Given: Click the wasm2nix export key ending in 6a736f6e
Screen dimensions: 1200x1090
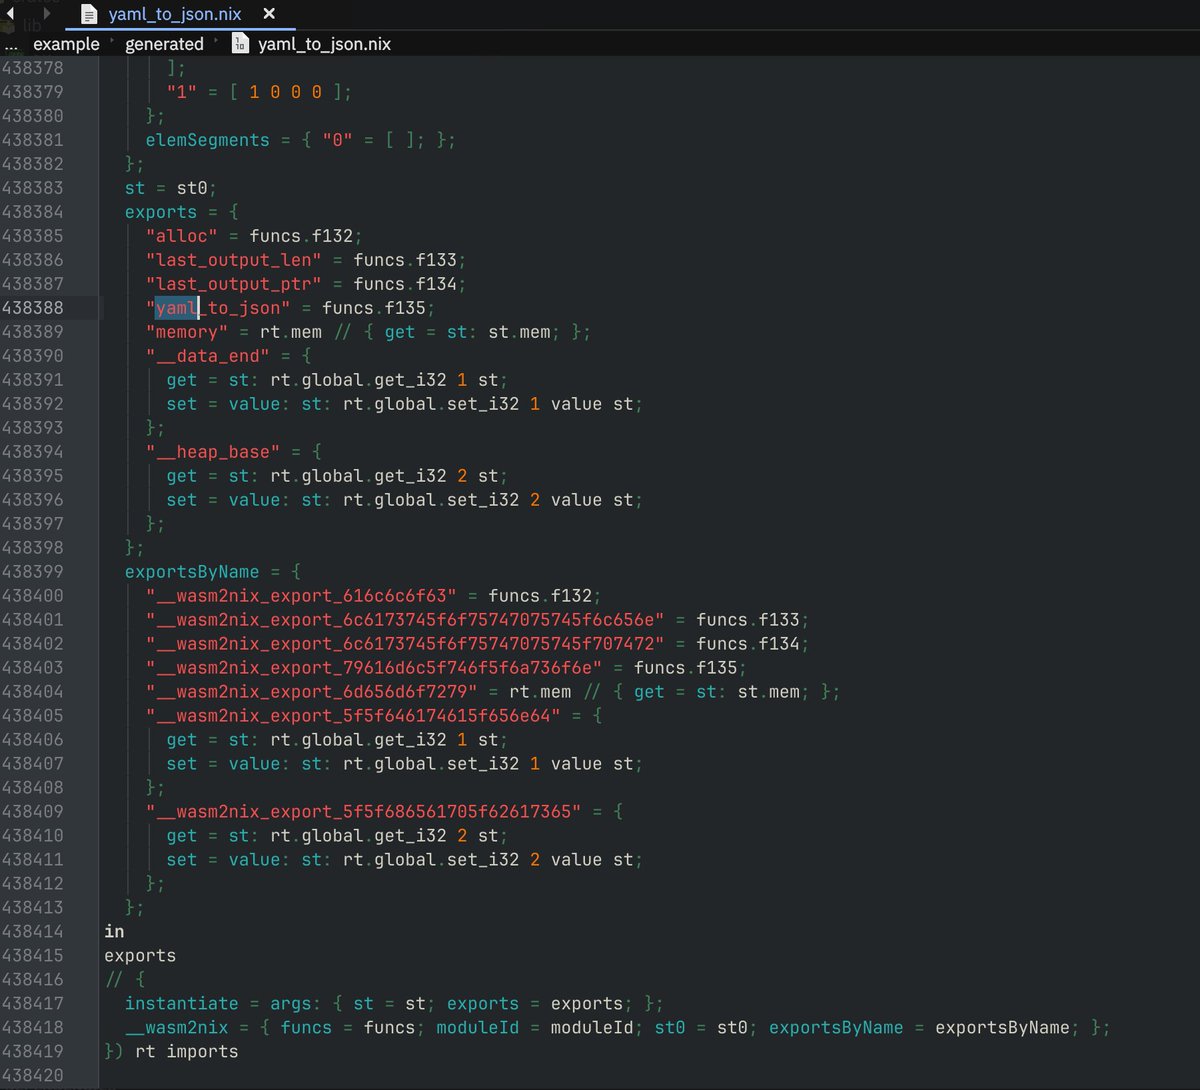Looking at the screenshot, I should 375,668.
